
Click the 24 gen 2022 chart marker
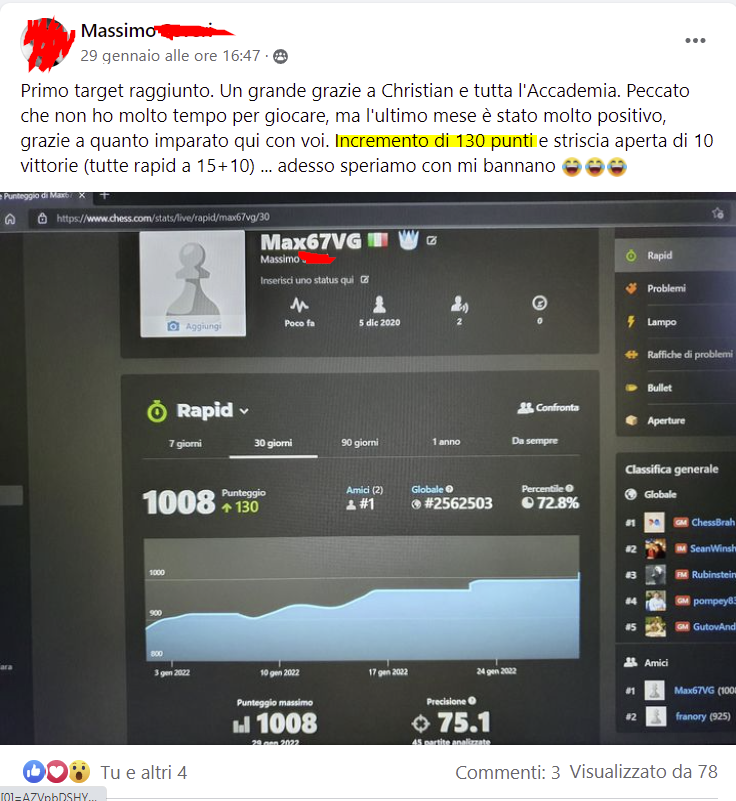(x=496, y=671)
